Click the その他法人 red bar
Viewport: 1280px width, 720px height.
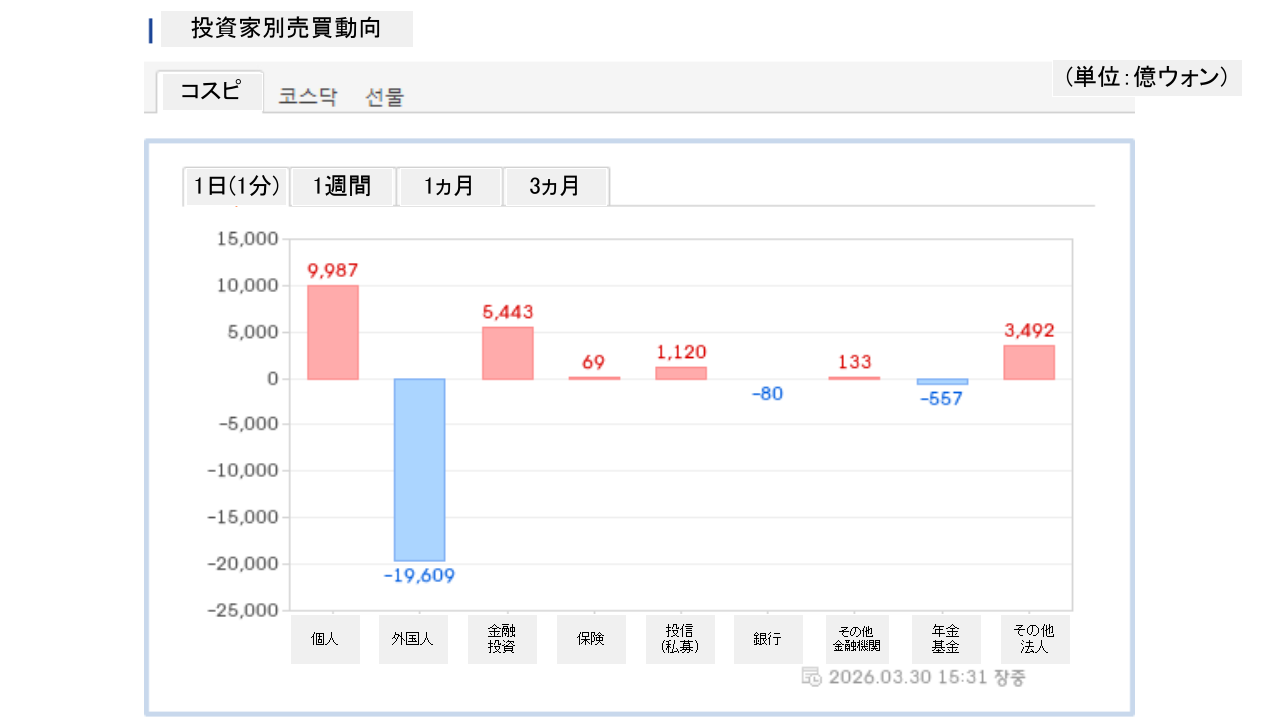1029,362
